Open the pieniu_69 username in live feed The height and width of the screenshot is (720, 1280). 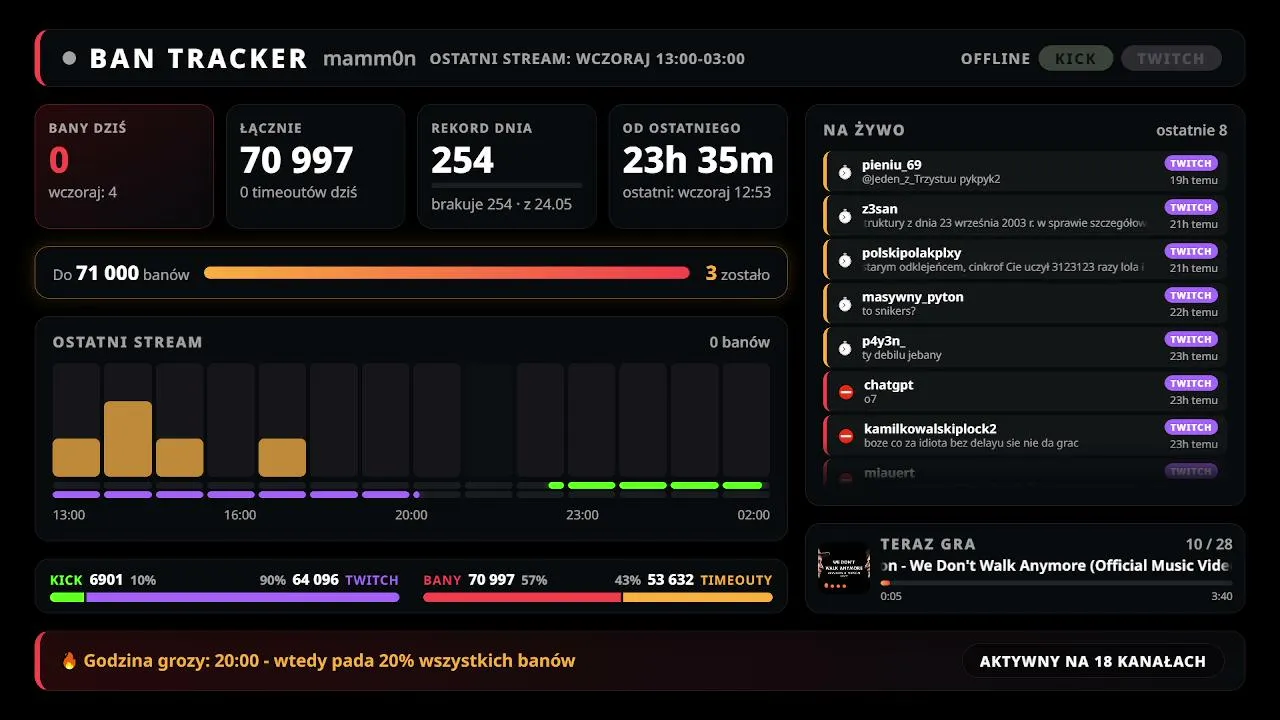[892, 164]
